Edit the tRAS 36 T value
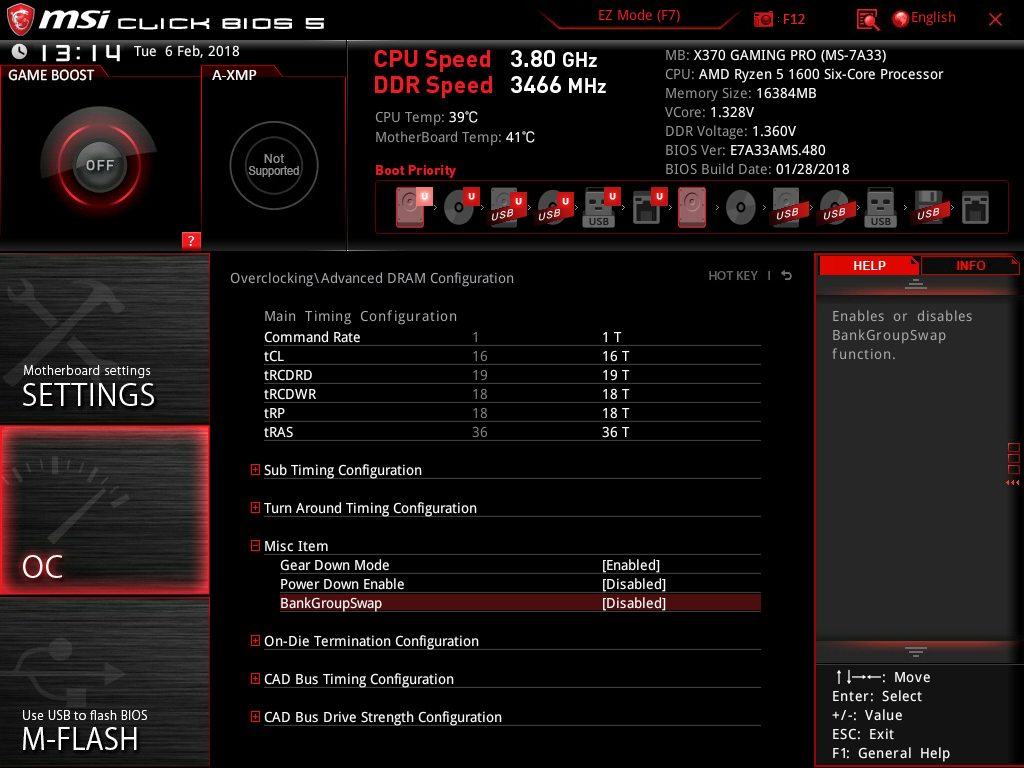1024x768 pixels. pyautogui.click(x=615, y=432)
